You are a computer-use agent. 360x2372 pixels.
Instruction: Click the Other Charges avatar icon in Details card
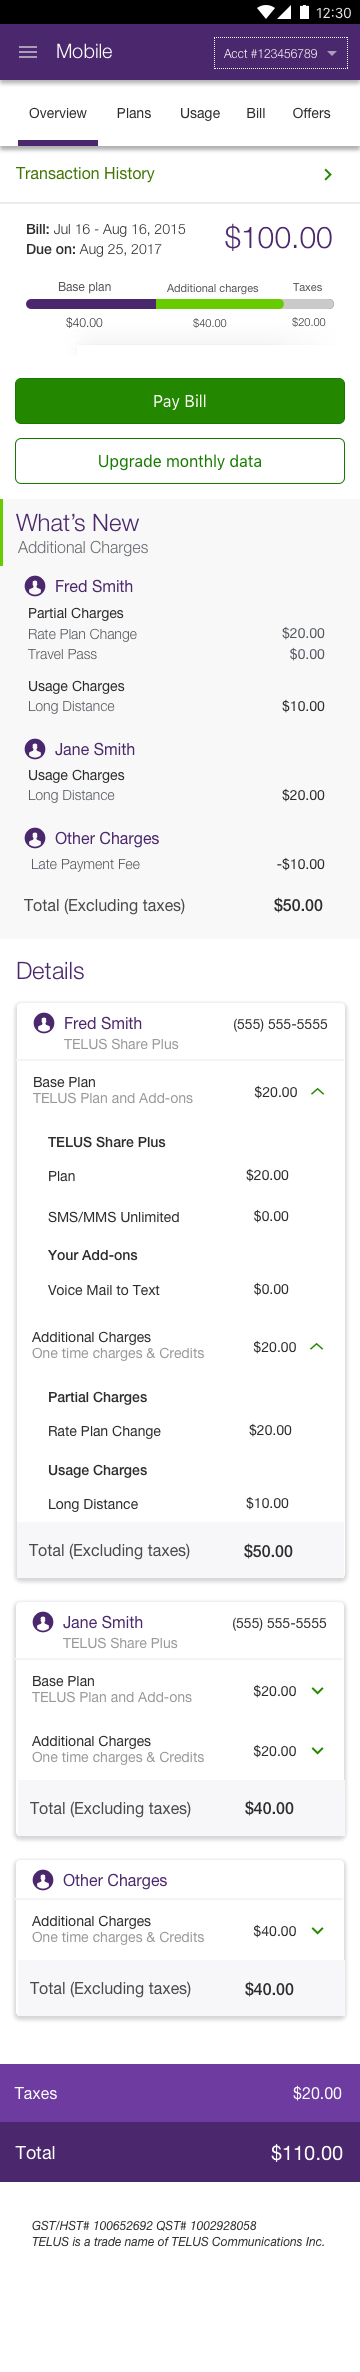(43, 1880)
